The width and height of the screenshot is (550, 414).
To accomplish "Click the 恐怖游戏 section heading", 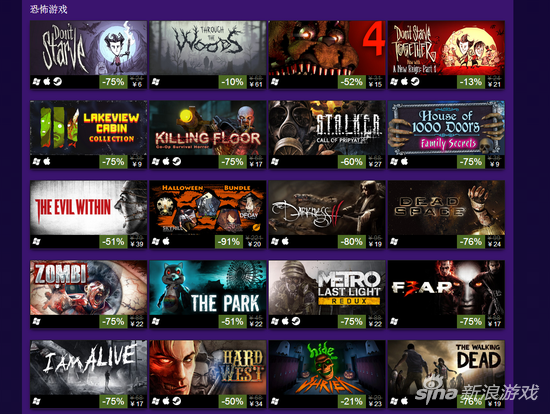I will (x=48, y=9).
